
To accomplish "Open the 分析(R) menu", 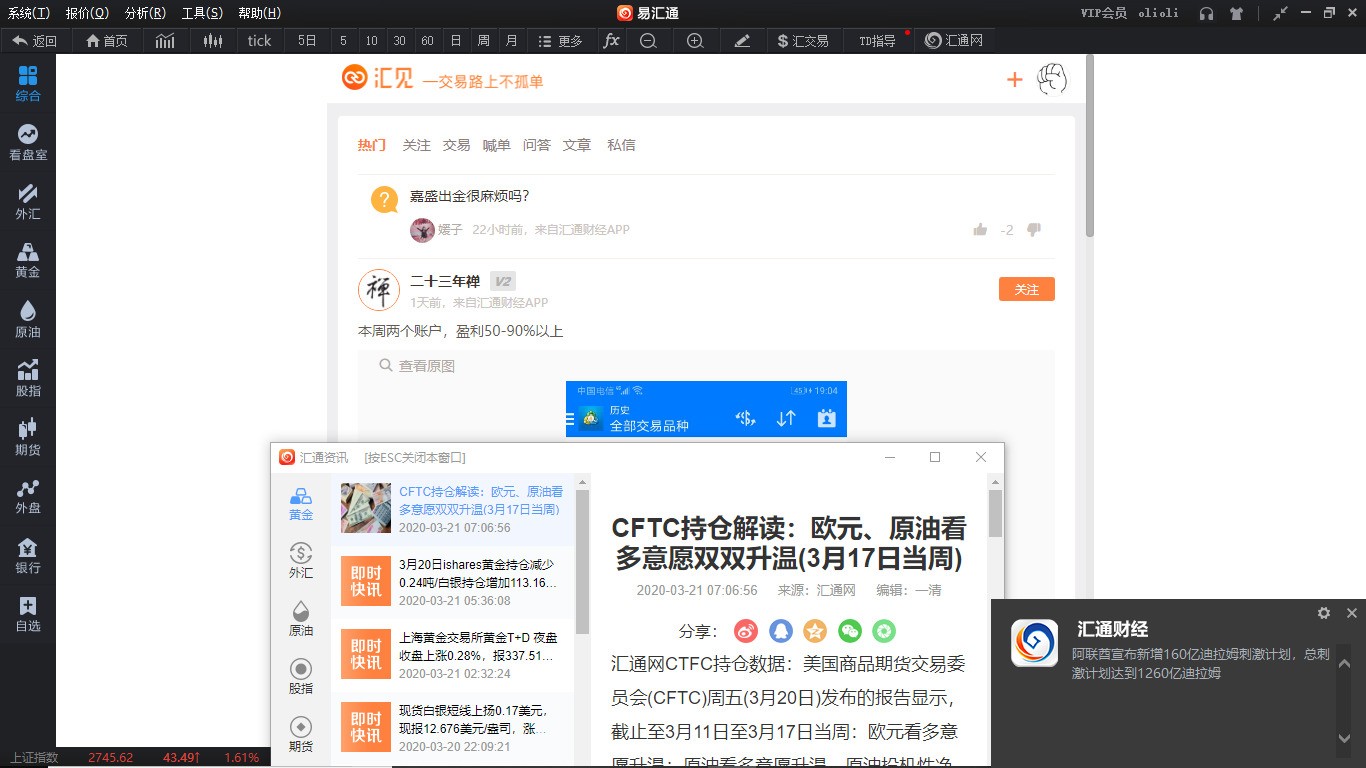I will 145,13.
